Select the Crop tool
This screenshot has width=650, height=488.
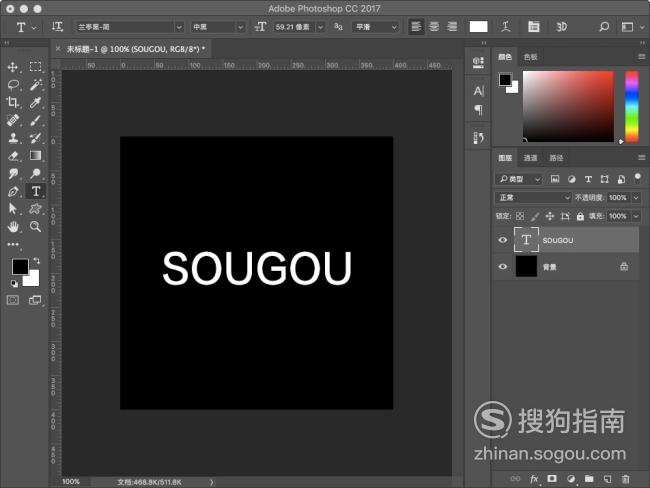13,102
